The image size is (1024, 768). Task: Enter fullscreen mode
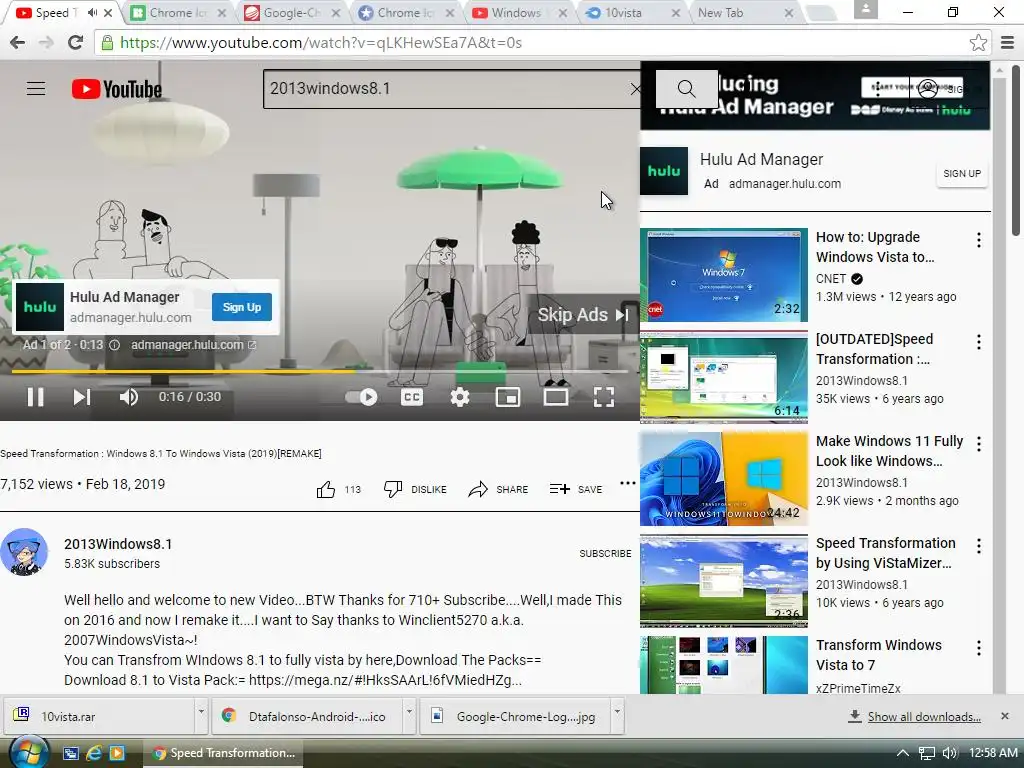(603, 396)
